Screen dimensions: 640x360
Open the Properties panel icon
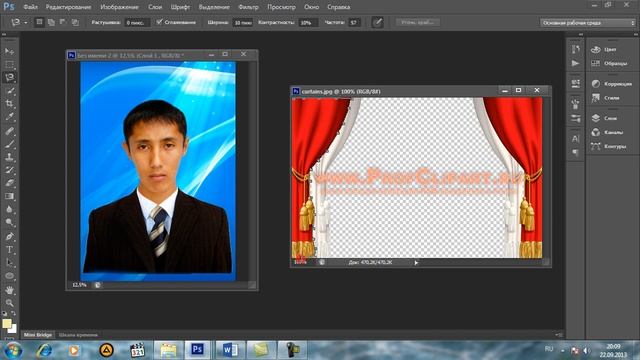point(576,83)
